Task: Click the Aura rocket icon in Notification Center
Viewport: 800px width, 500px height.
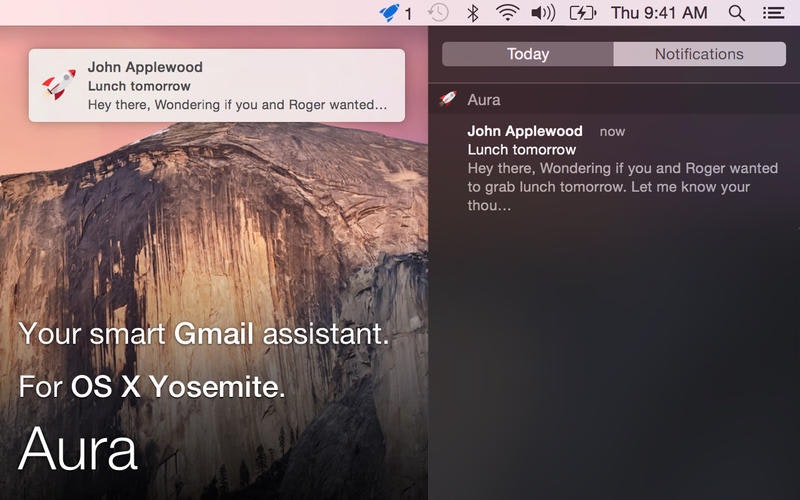Action: (448, 98)
